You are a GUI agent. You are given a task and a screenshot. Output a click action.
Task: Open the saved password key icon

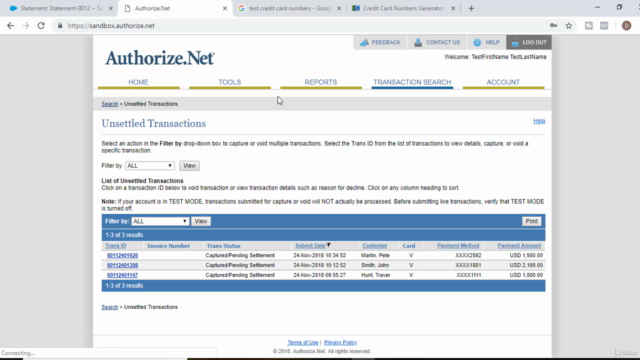(x=553, y=26)
